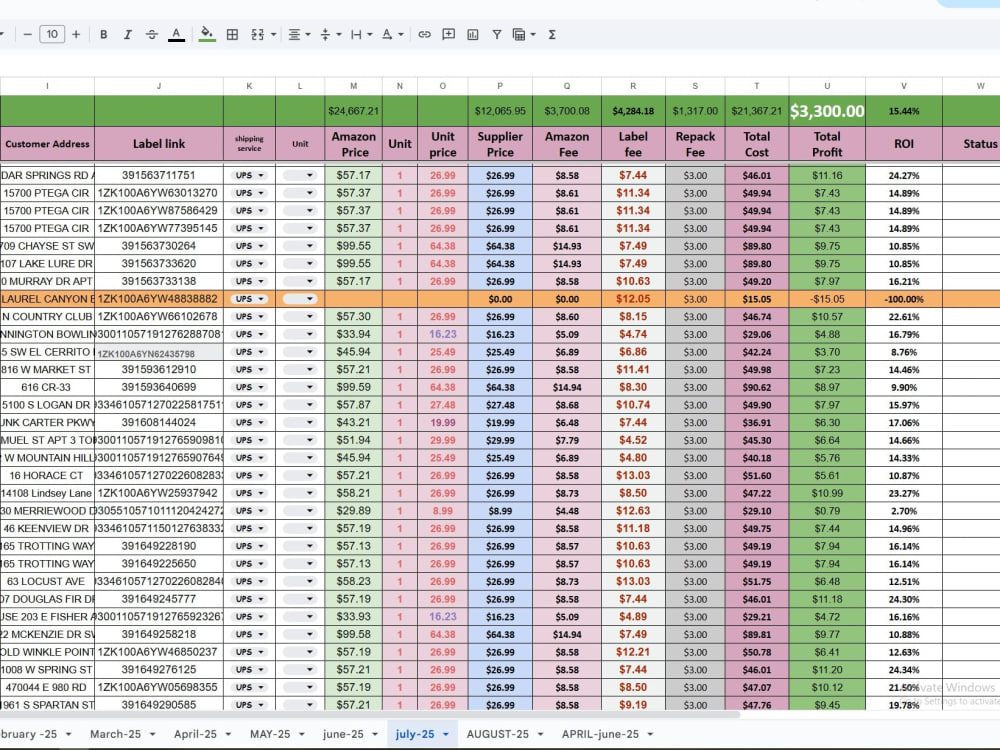Open AUGUST-25 tab menu arrow
This screenshot has height=750, width=1000.
click(540, 735)
